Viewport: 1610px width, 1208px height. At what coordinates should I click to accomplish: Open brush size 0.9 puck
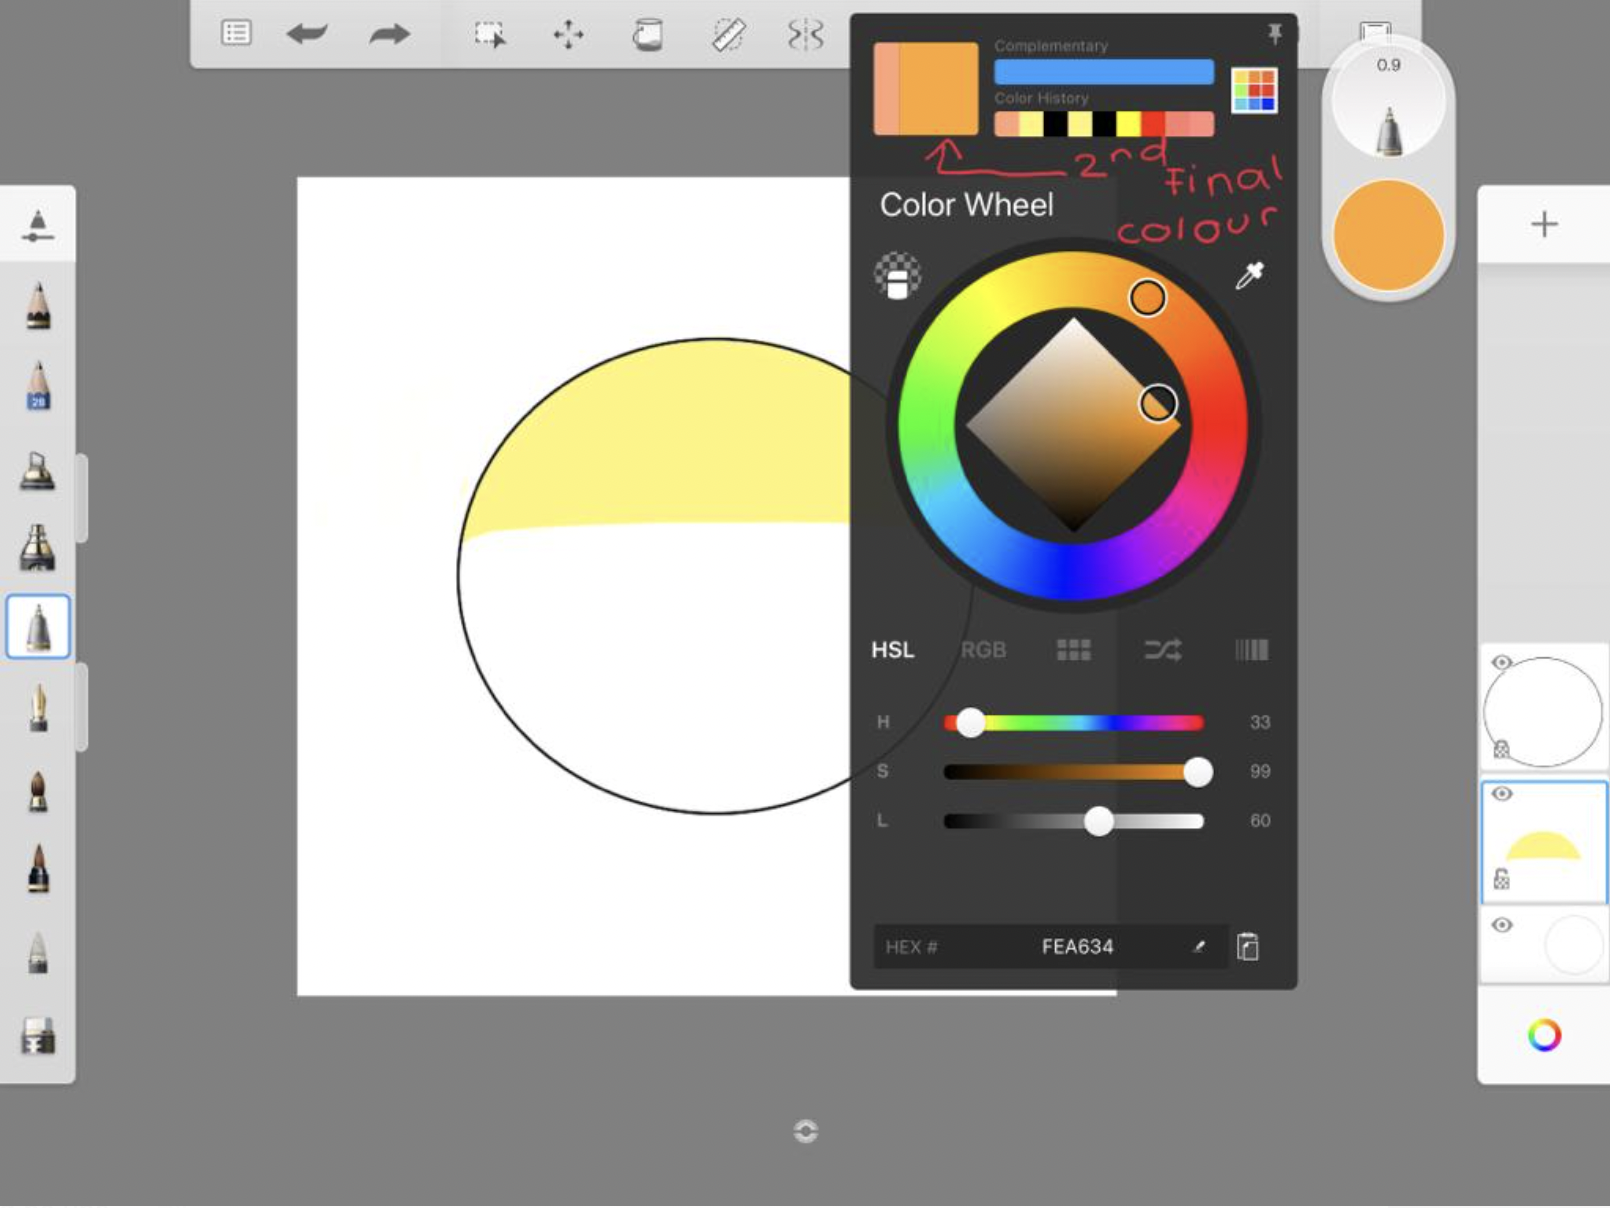(x=1388, y=102)
